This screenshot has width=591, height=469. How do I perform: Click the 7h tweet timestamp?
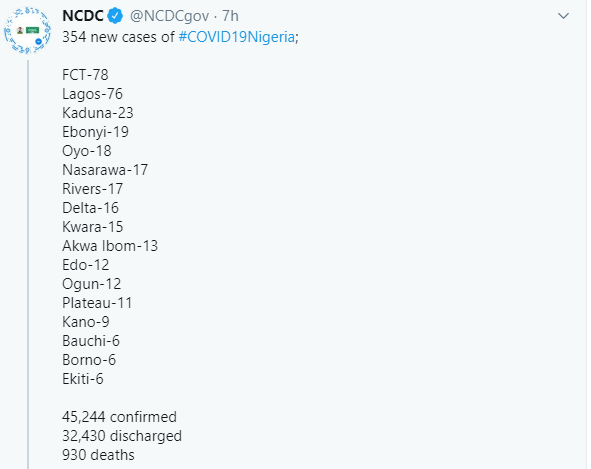point(230,16)
